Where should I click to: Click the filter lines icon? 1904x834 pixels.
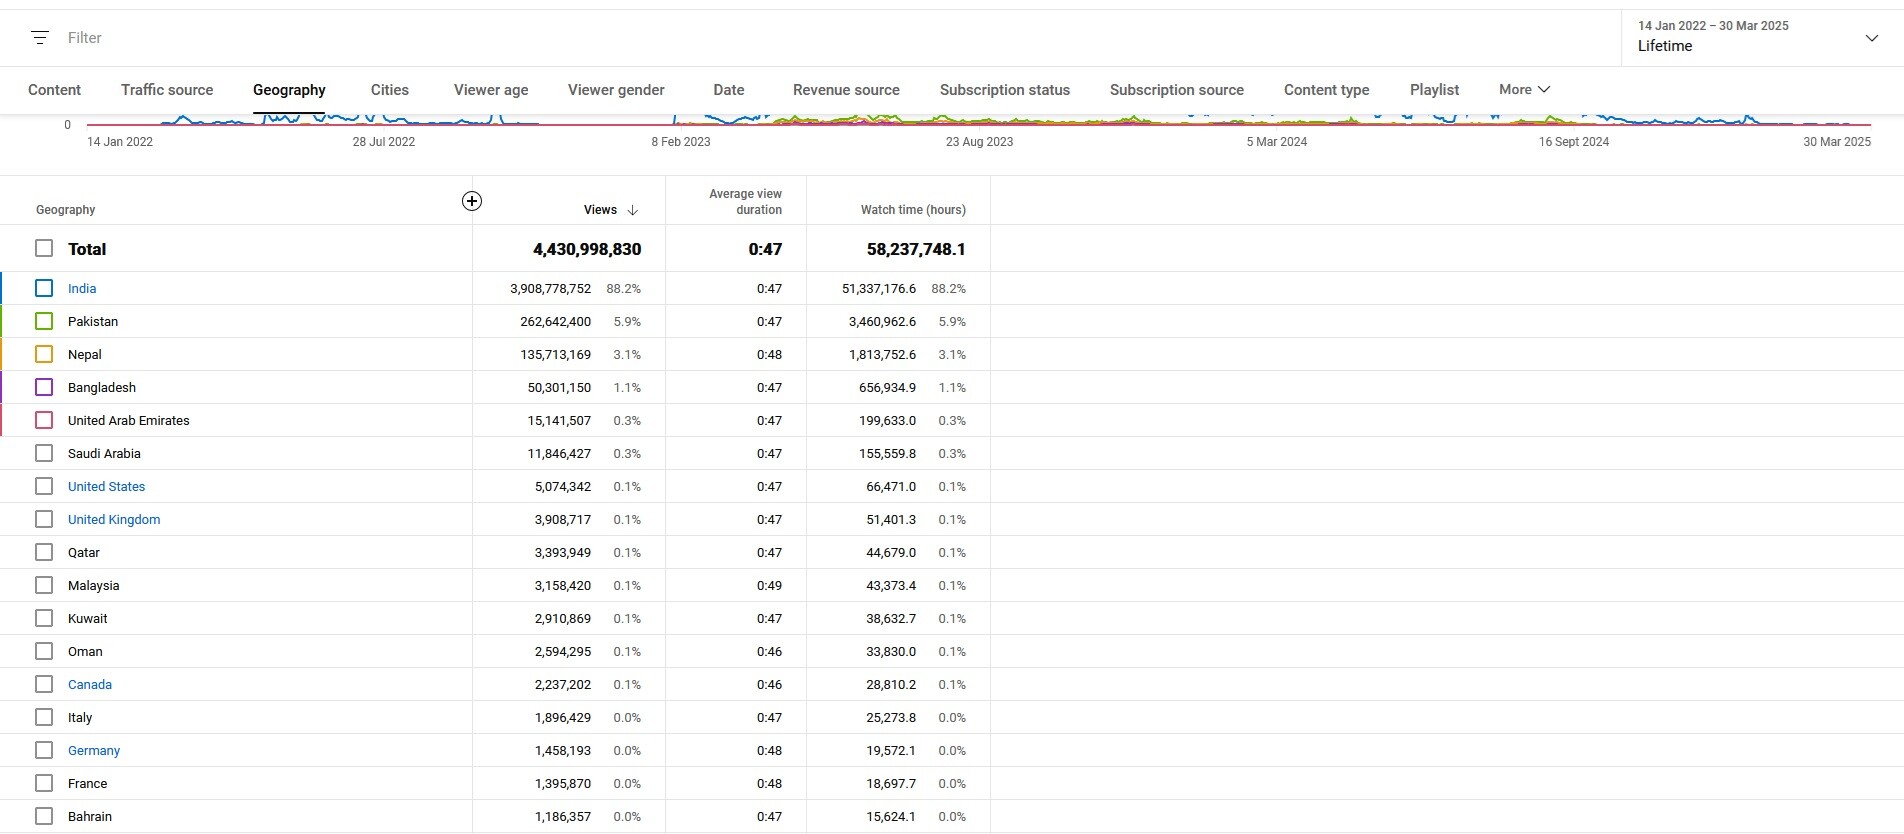coord(40,38)
